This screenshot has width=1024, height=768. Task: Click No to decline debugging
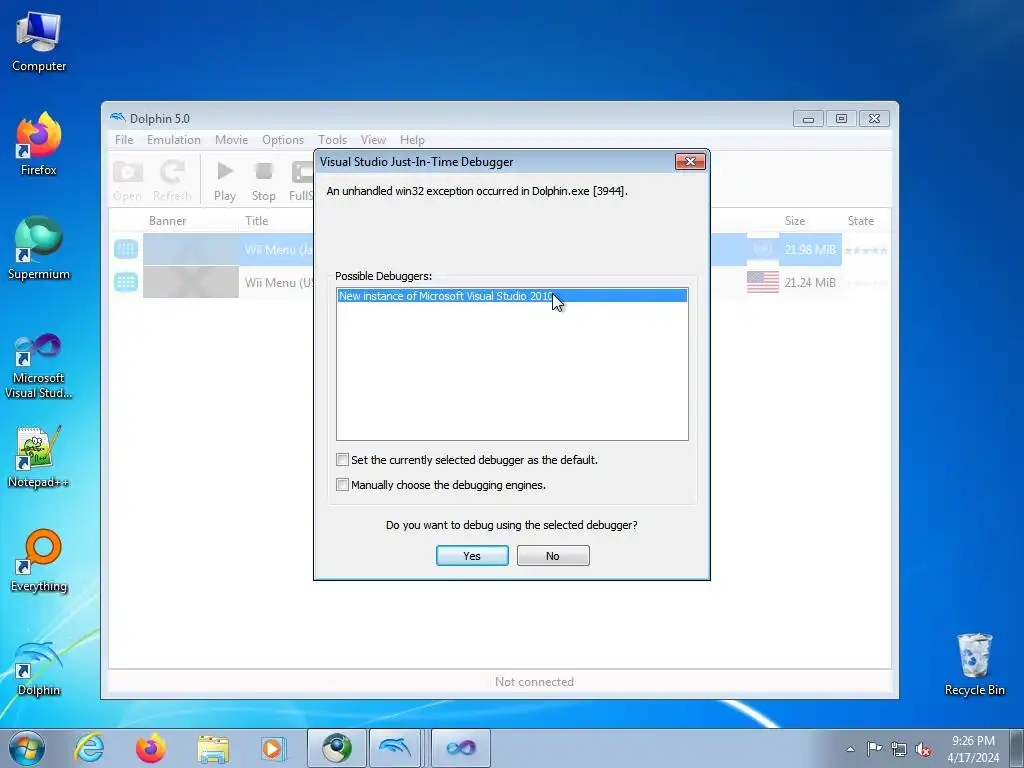point(552,556)
